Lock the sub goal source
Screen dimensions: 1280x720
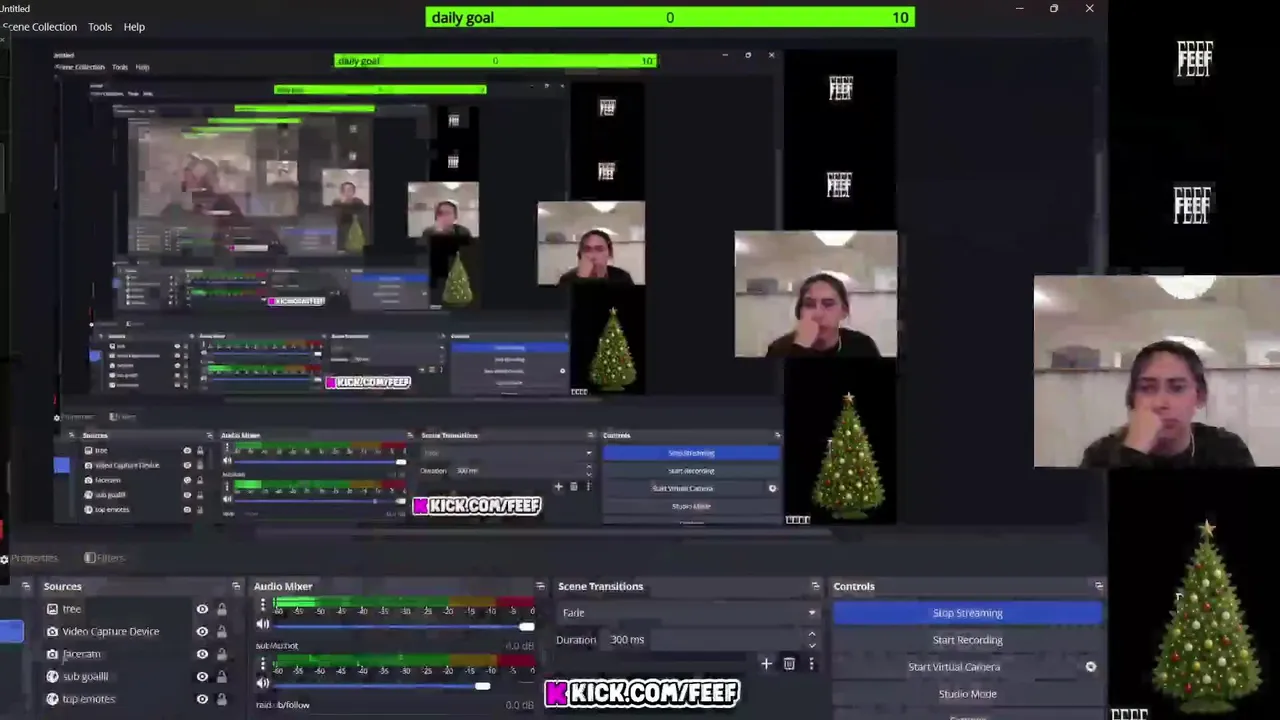coord(222,676)
